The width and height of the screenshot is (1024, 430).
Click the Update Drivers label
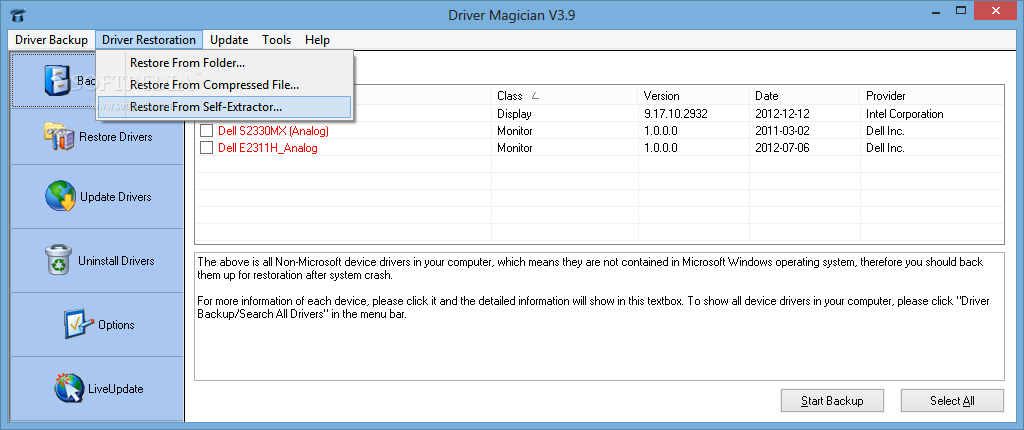[116, 197]
